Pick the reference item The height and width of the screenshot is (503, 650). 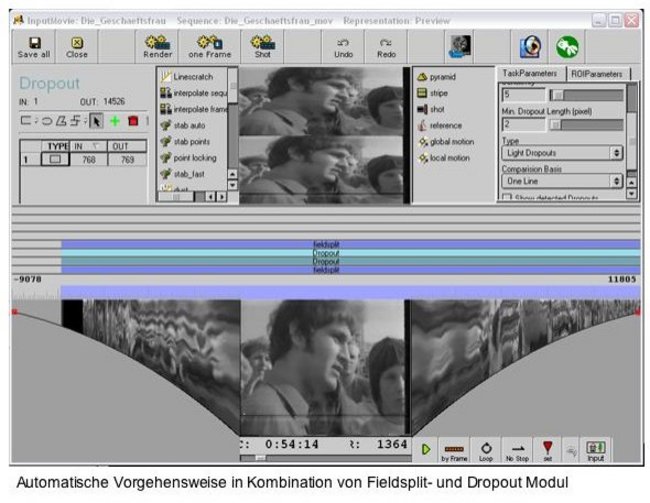(x=439, y=125)
